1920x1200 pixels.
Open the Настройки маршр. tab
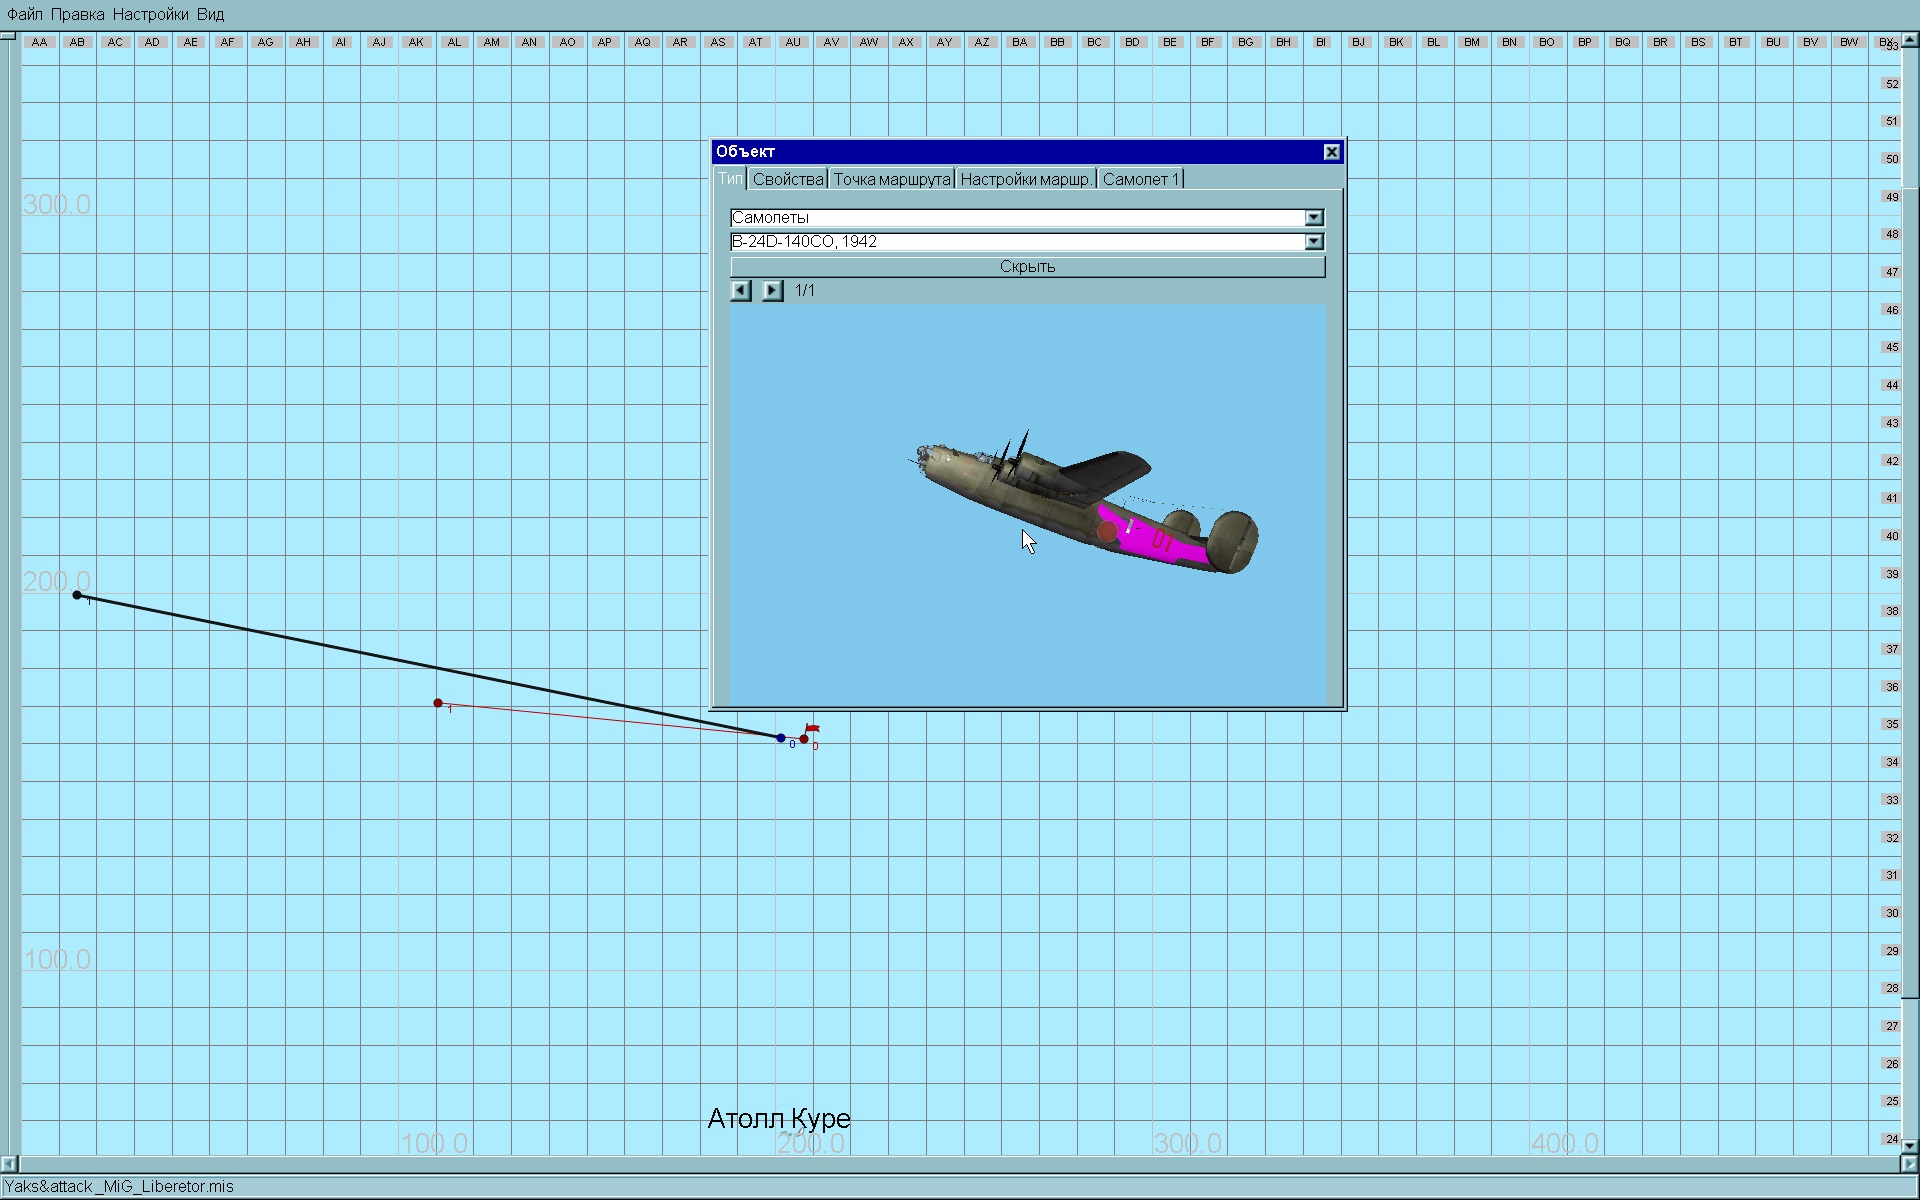[x=1025, y=179]
